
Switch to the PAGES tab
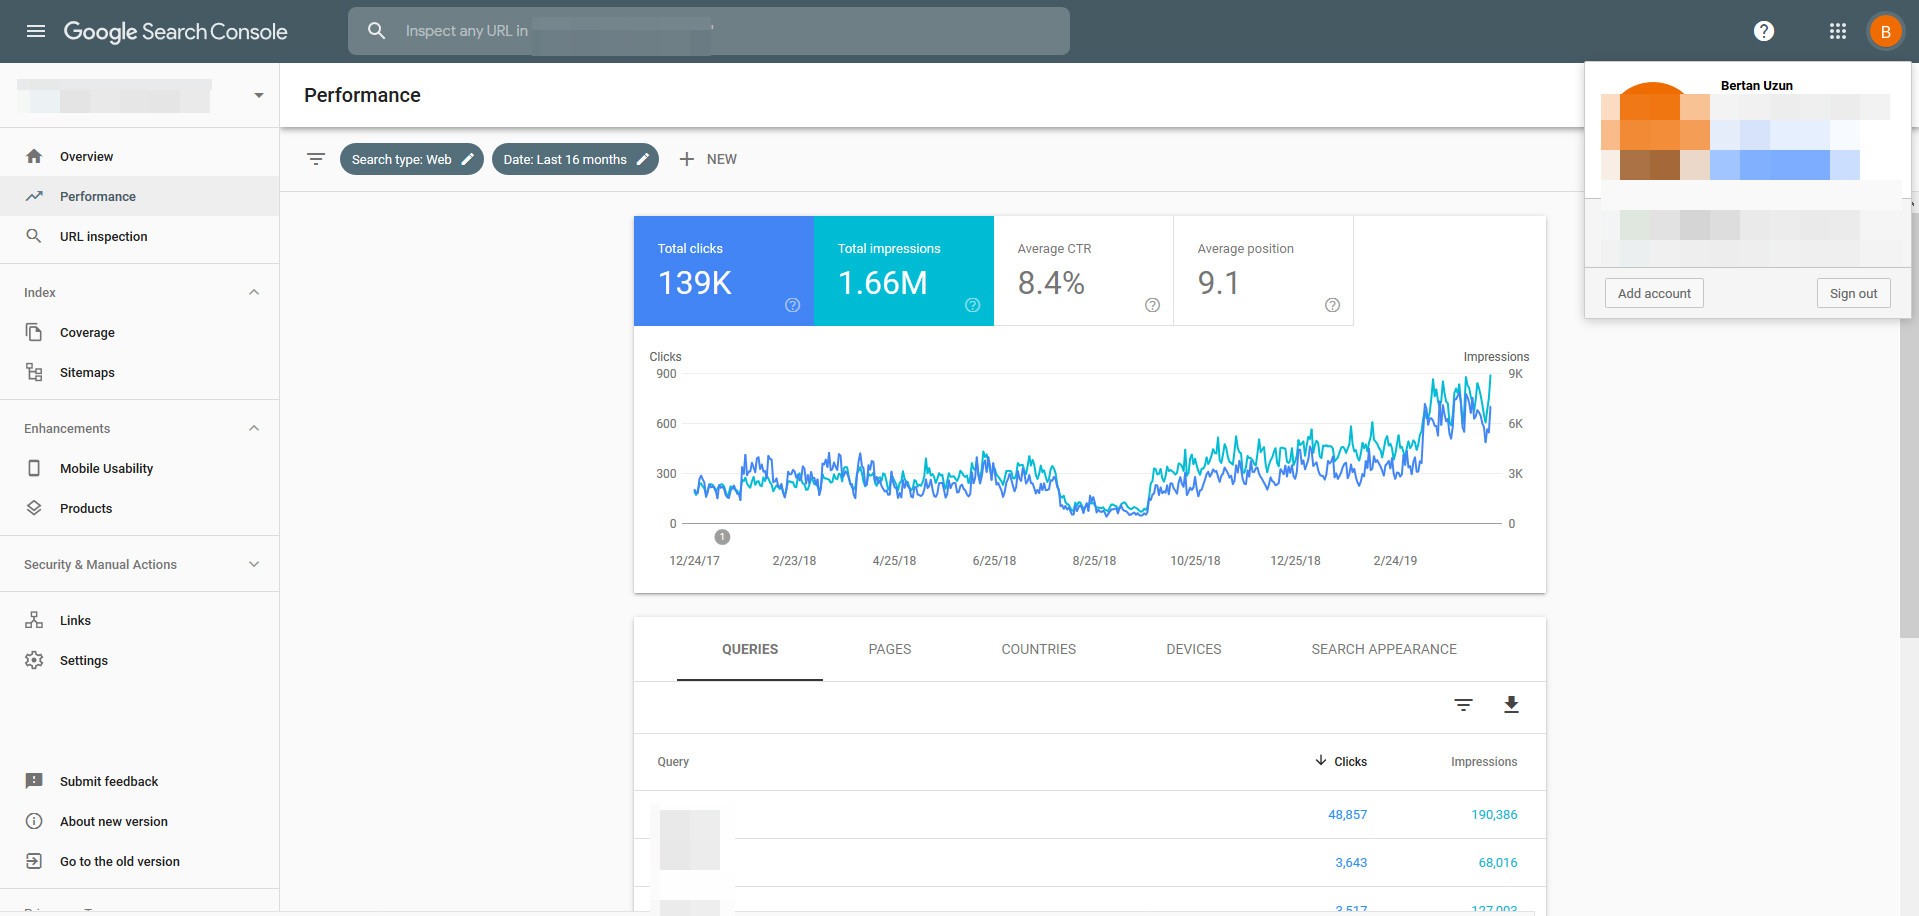point(890,649)
